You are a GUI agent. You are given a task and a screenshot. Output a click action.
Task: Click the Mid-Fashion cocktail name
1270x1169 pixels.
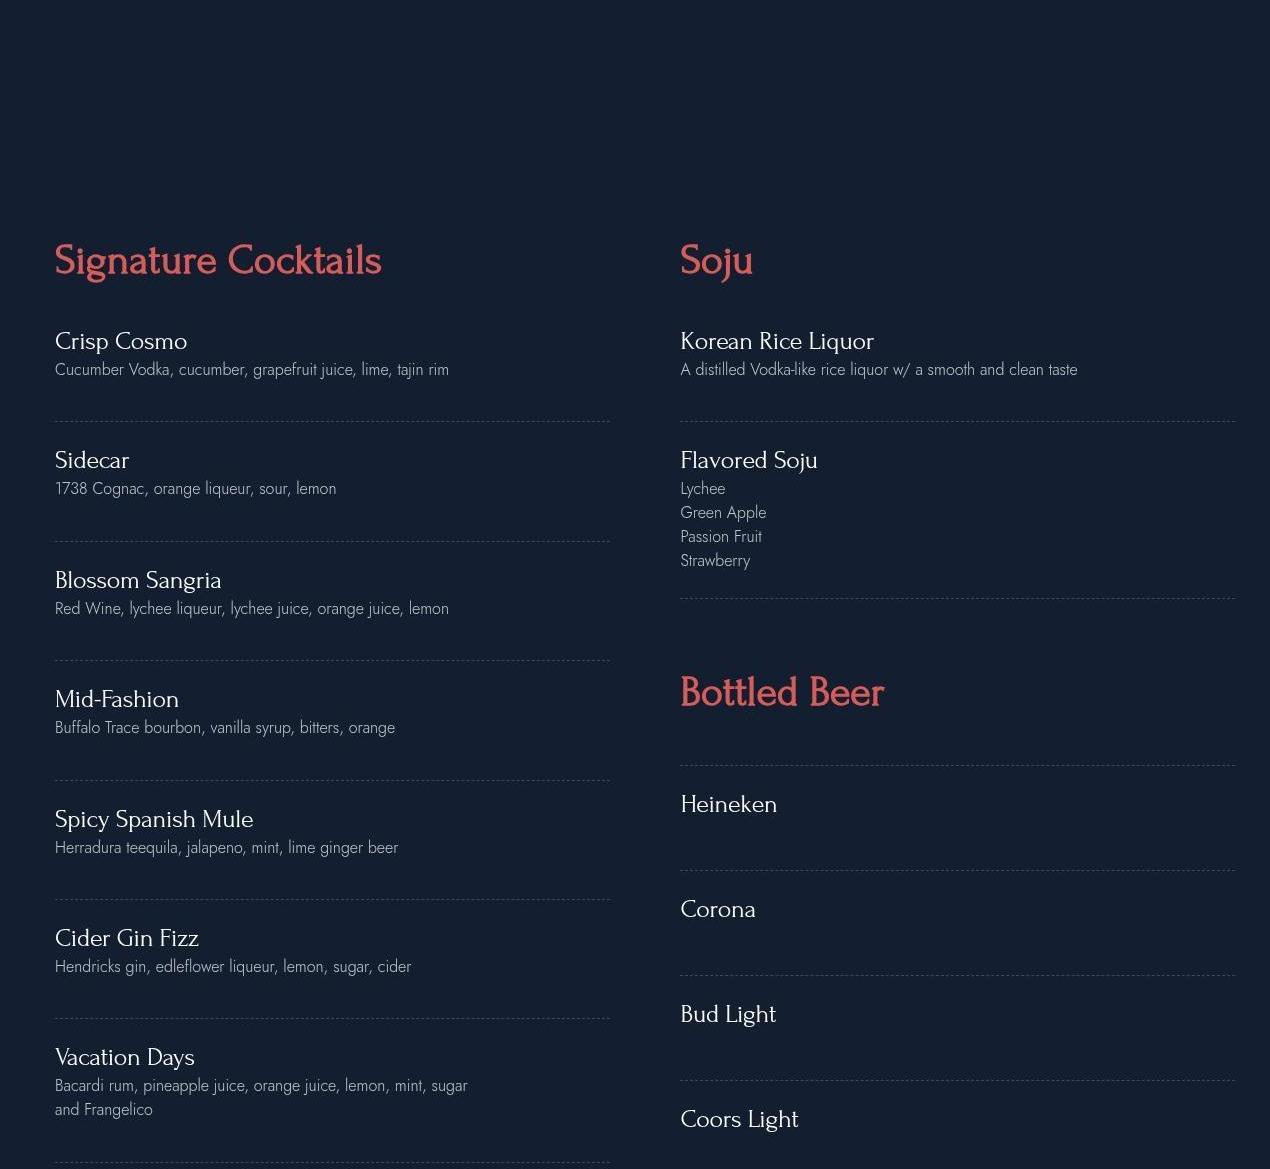pos(117,700)
